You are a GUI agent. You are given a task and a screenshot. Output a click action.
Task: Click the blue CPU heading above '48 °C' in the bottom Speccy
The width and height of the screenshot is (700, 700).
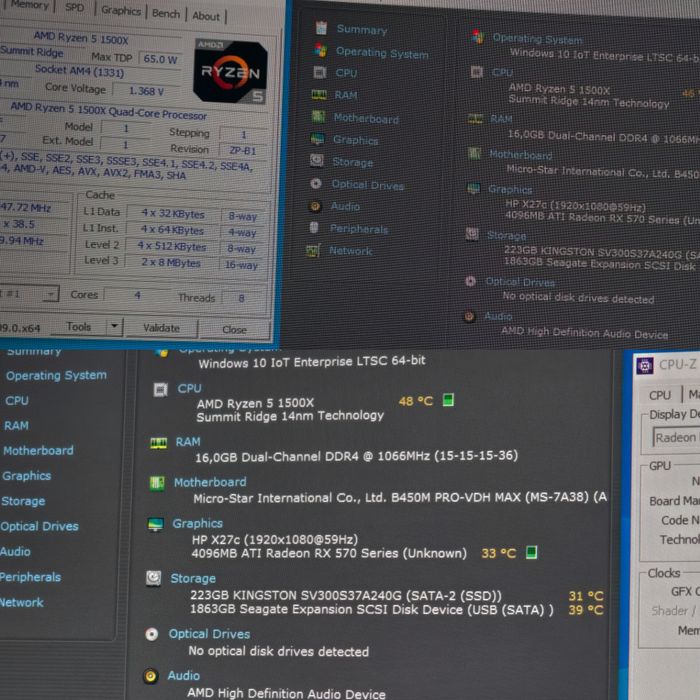point(189,388)
